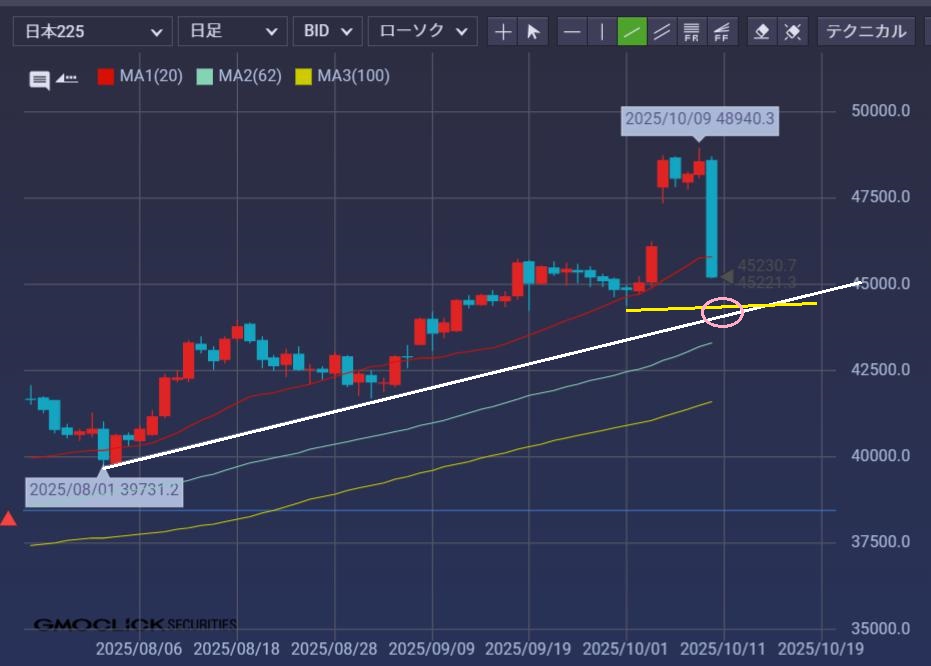Collapse the moving average legend
Viewport: 931px width, 666px height.
67,77
